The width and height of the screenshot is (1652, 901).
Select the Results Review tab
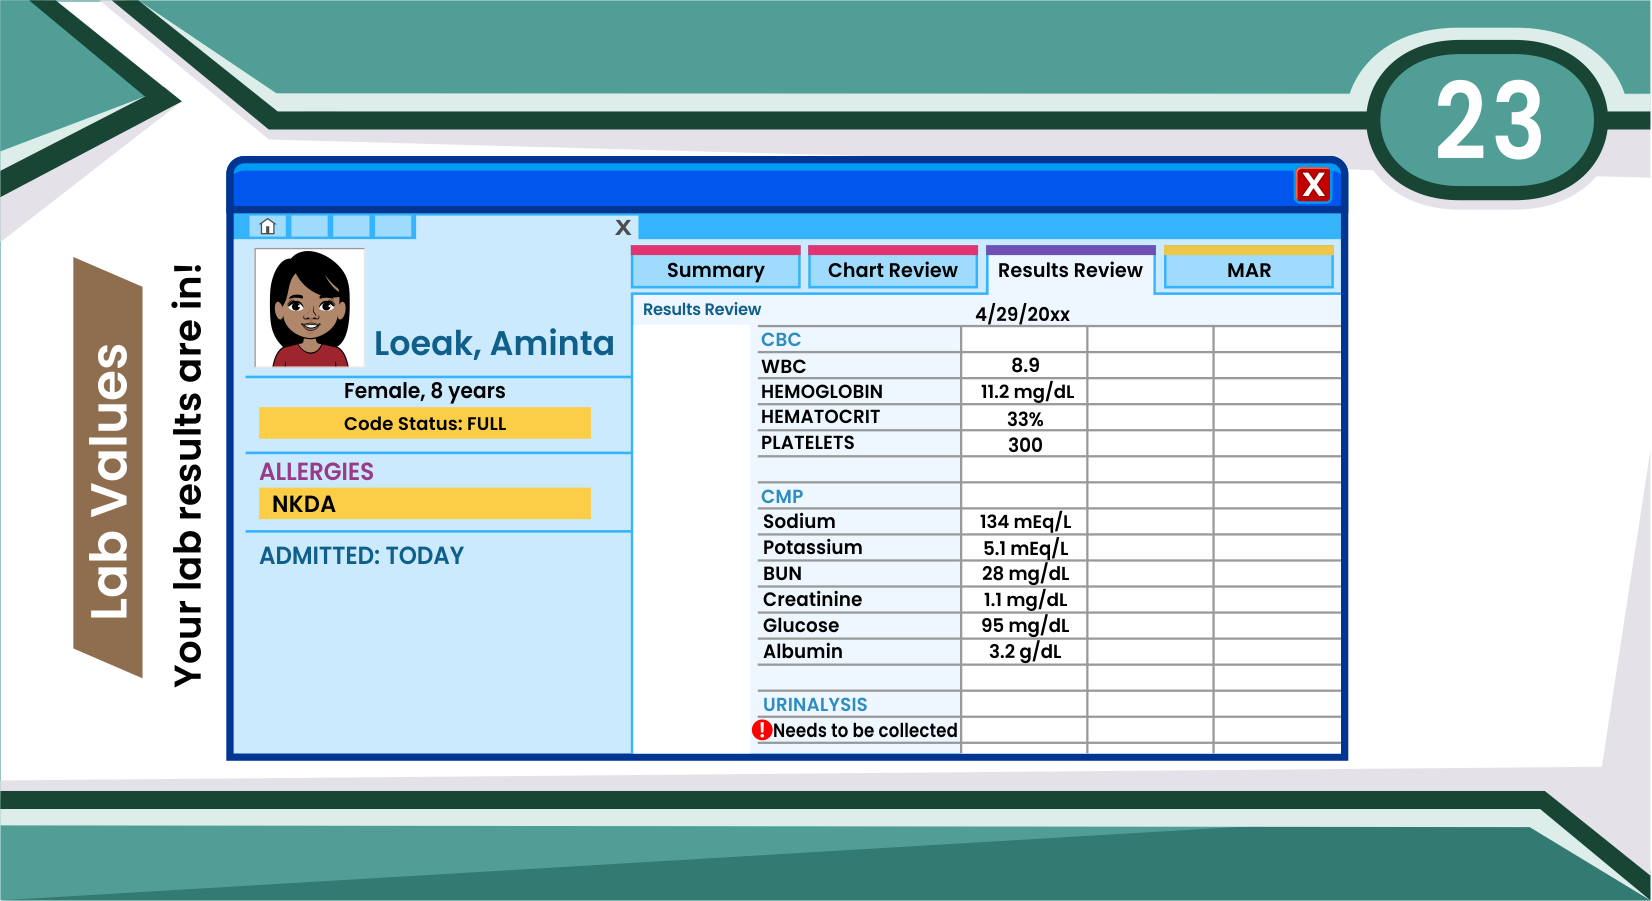coord(1069,270)
